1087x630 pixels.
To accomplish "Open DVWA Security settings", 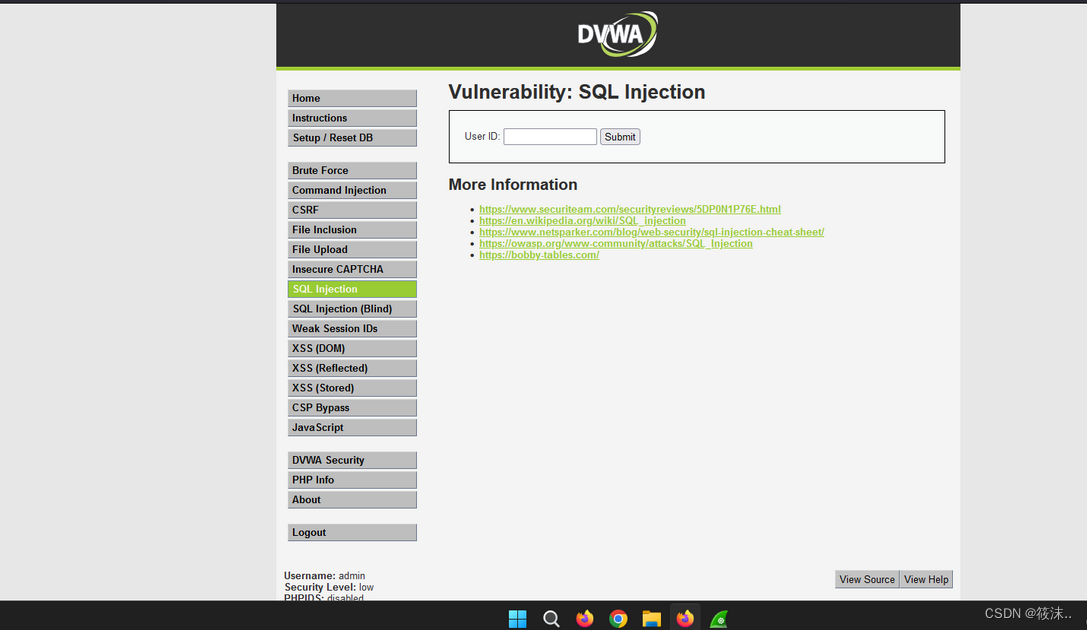I will click(x=352, y=460).
